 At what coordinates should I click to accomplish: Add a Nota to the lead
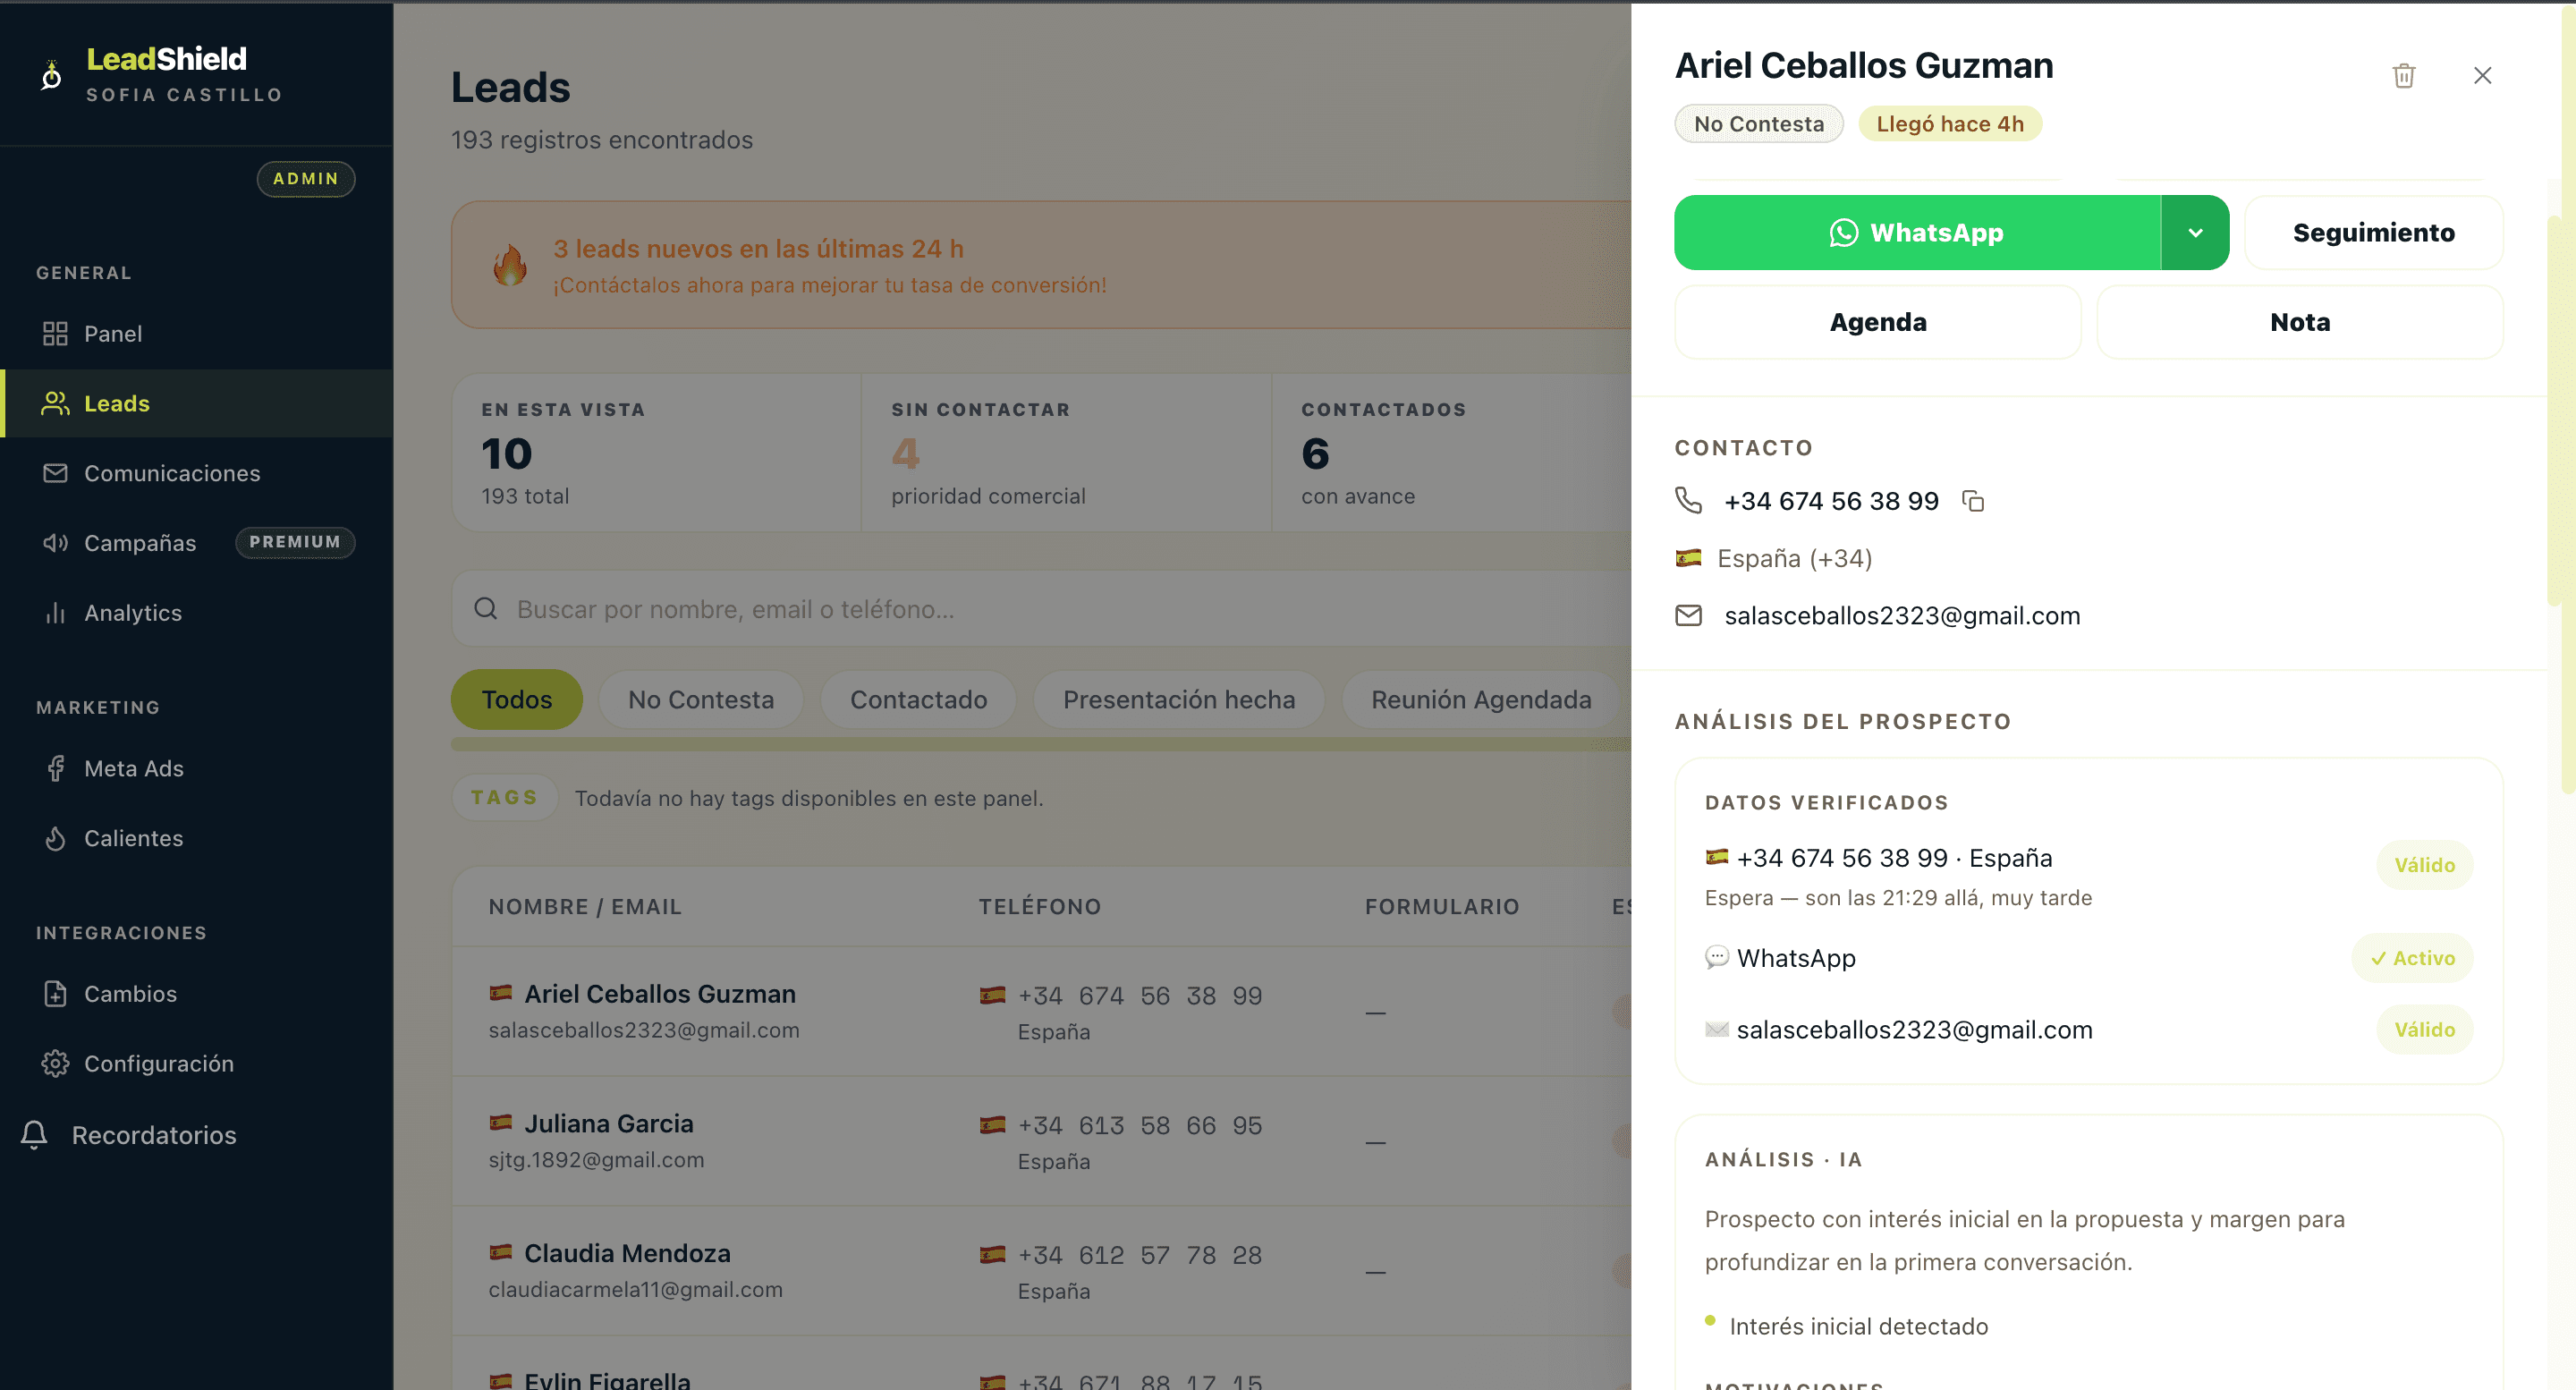click(x=2300, y=322)
